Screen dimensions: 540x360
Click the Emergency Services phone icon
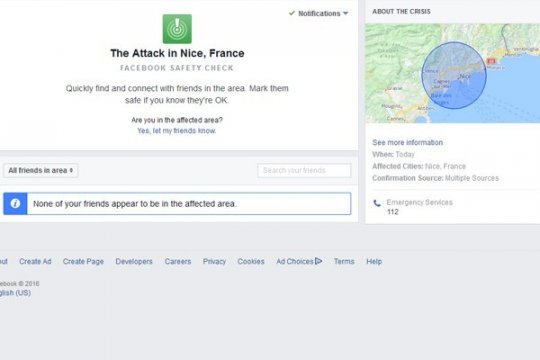[x=377, y=203]
